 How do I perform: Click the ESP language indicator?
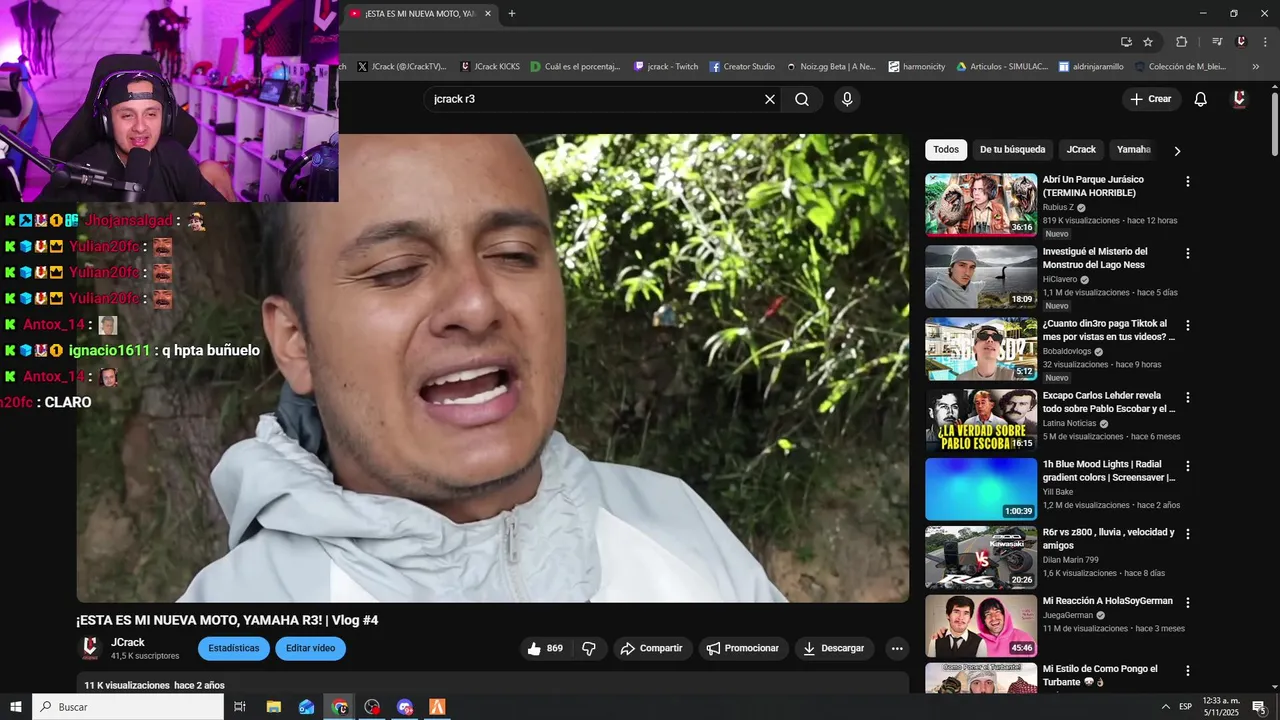point(1186,707)
